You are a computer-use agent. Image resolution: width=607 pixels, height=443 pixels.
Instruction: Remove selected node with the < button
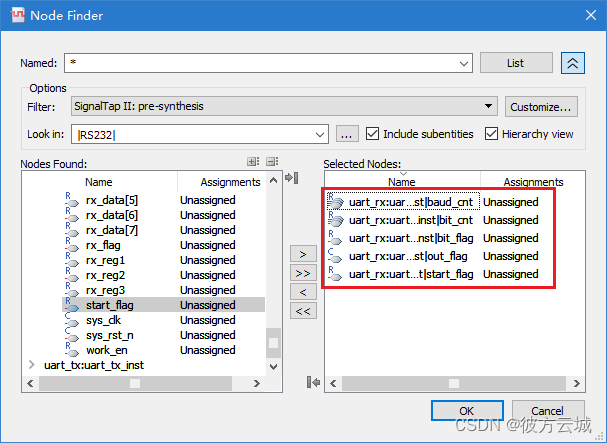click(303, 292)
